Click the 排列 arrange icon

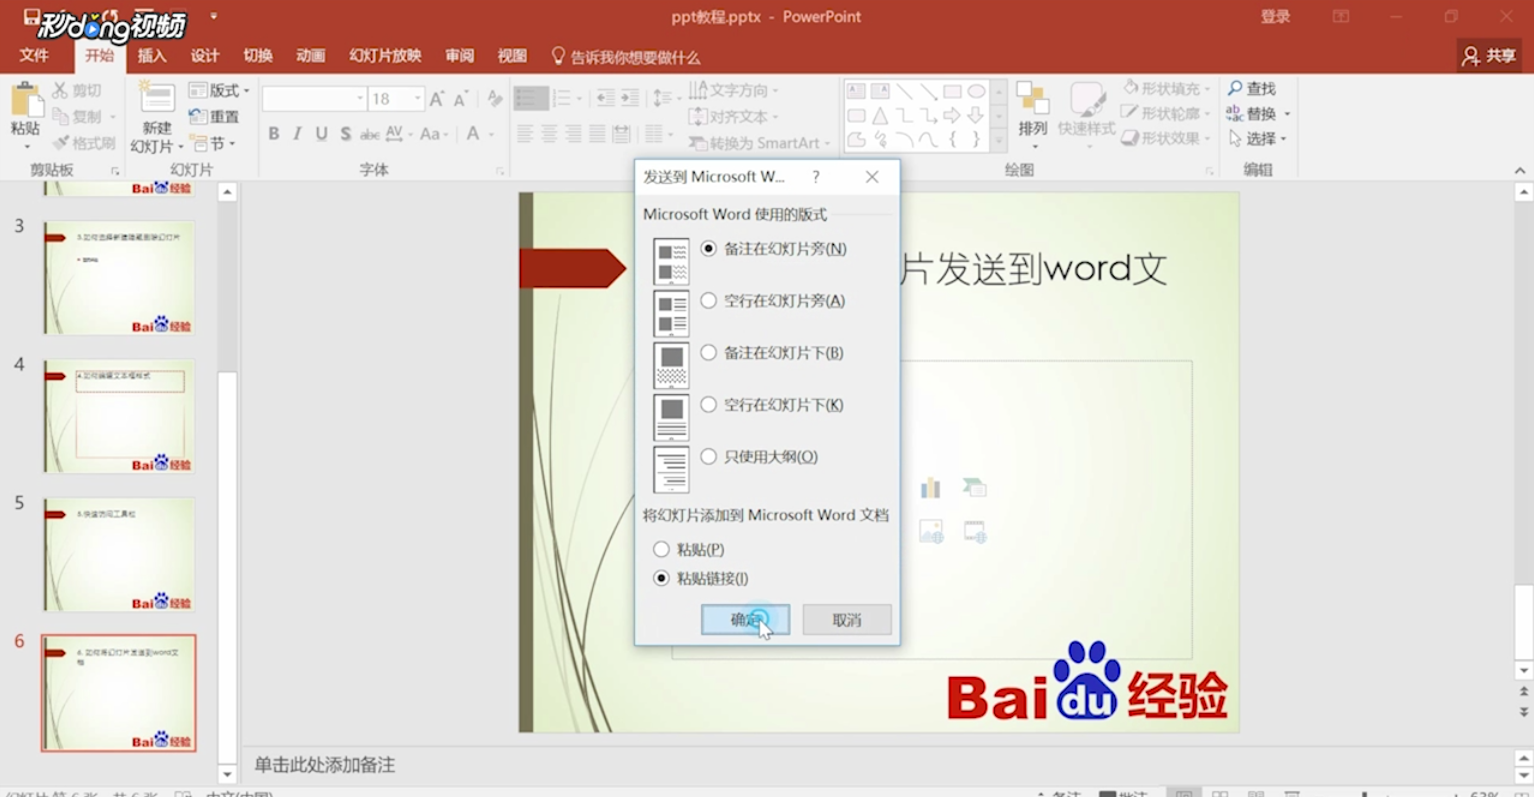click(1032, 100)
